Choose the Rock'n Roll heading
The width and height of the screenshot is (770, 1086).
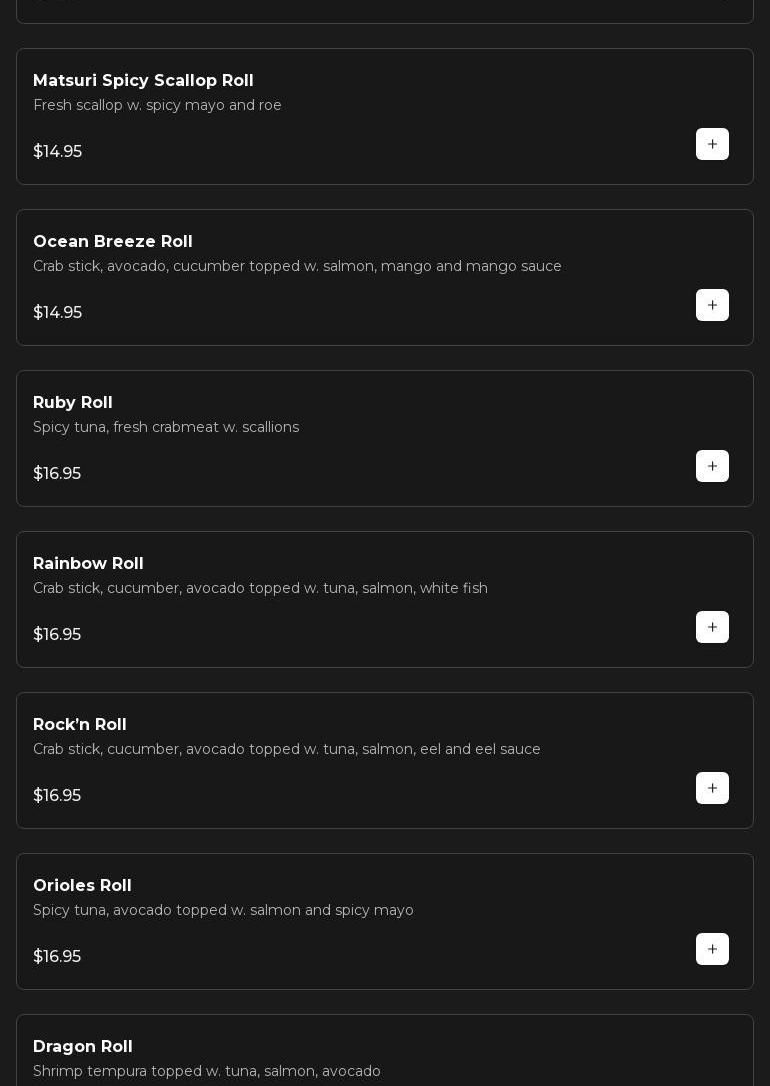point(80,724)
